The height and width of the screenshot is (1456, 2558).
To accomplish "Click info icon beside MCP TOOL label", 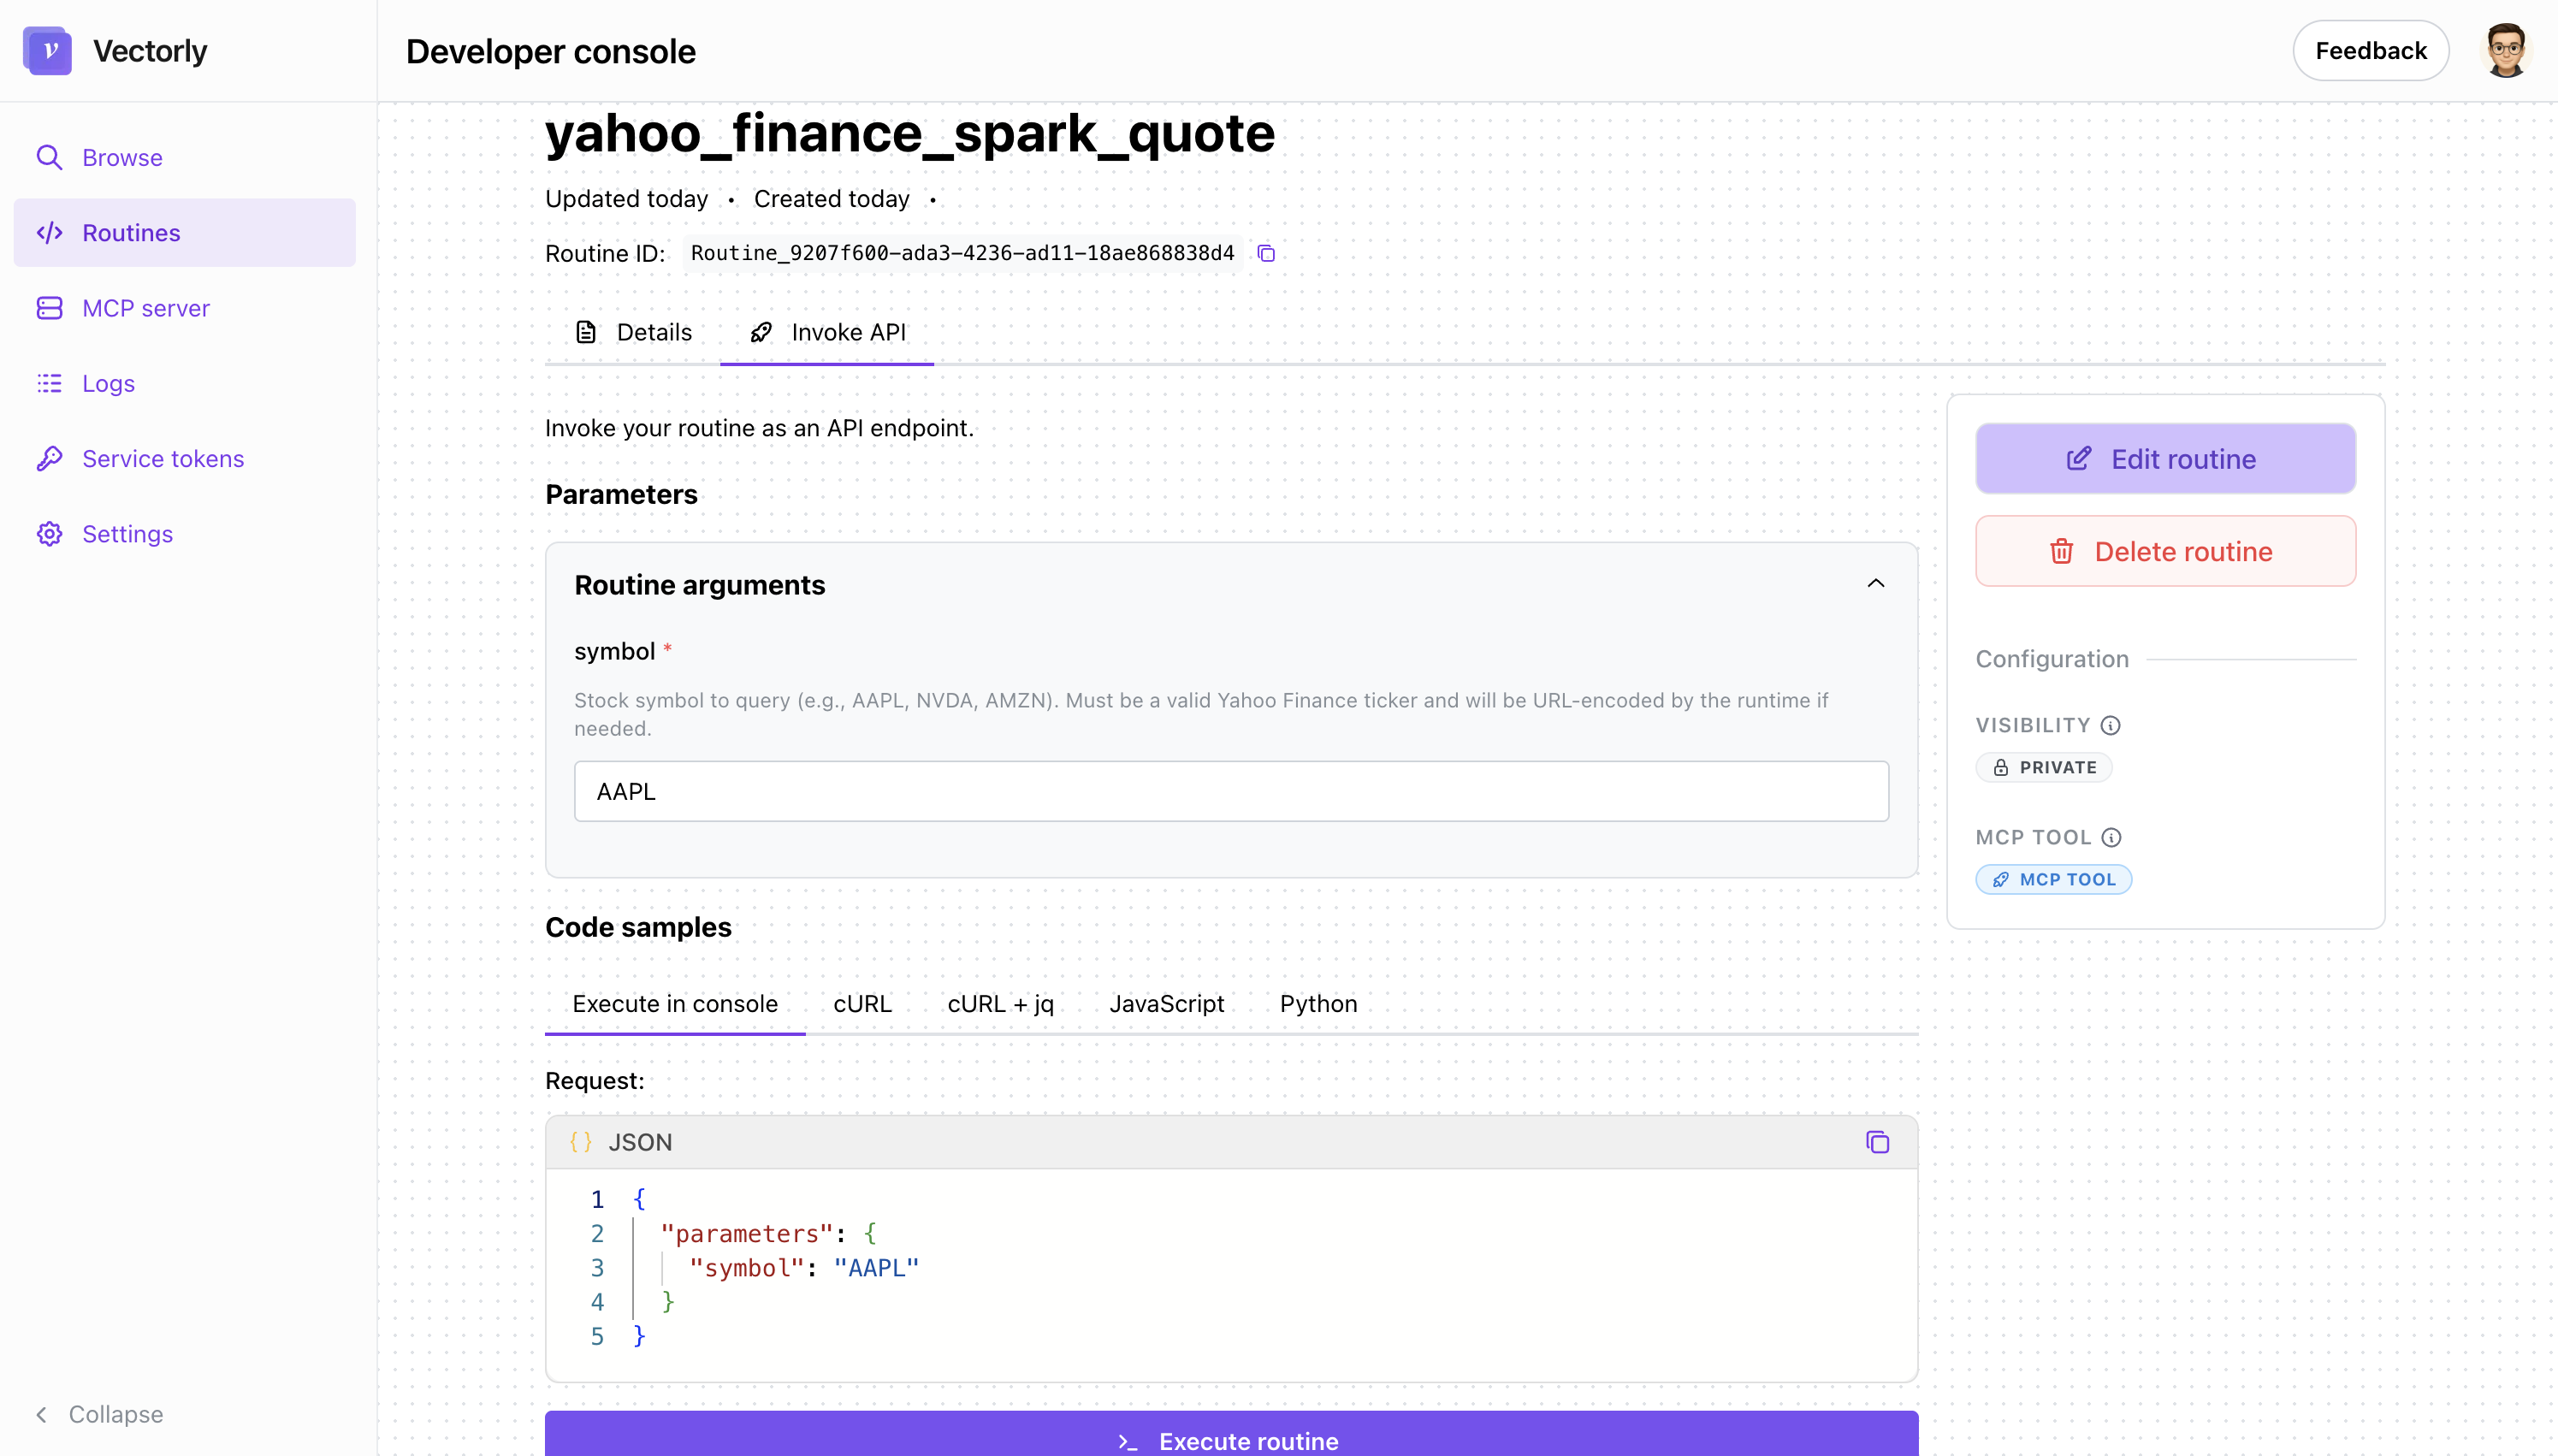I will tap(2111, 837).
